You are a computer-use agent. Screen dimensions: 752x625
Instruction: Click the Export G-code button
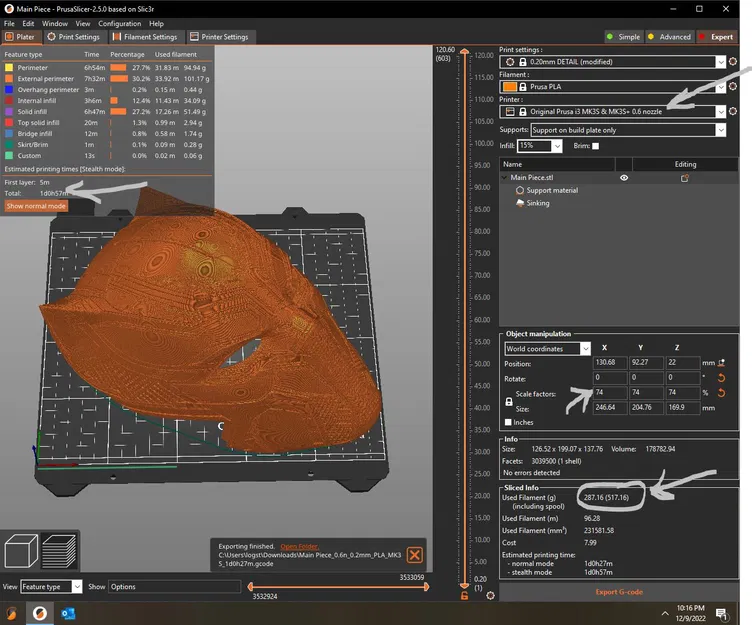click(x=620, y=592)
